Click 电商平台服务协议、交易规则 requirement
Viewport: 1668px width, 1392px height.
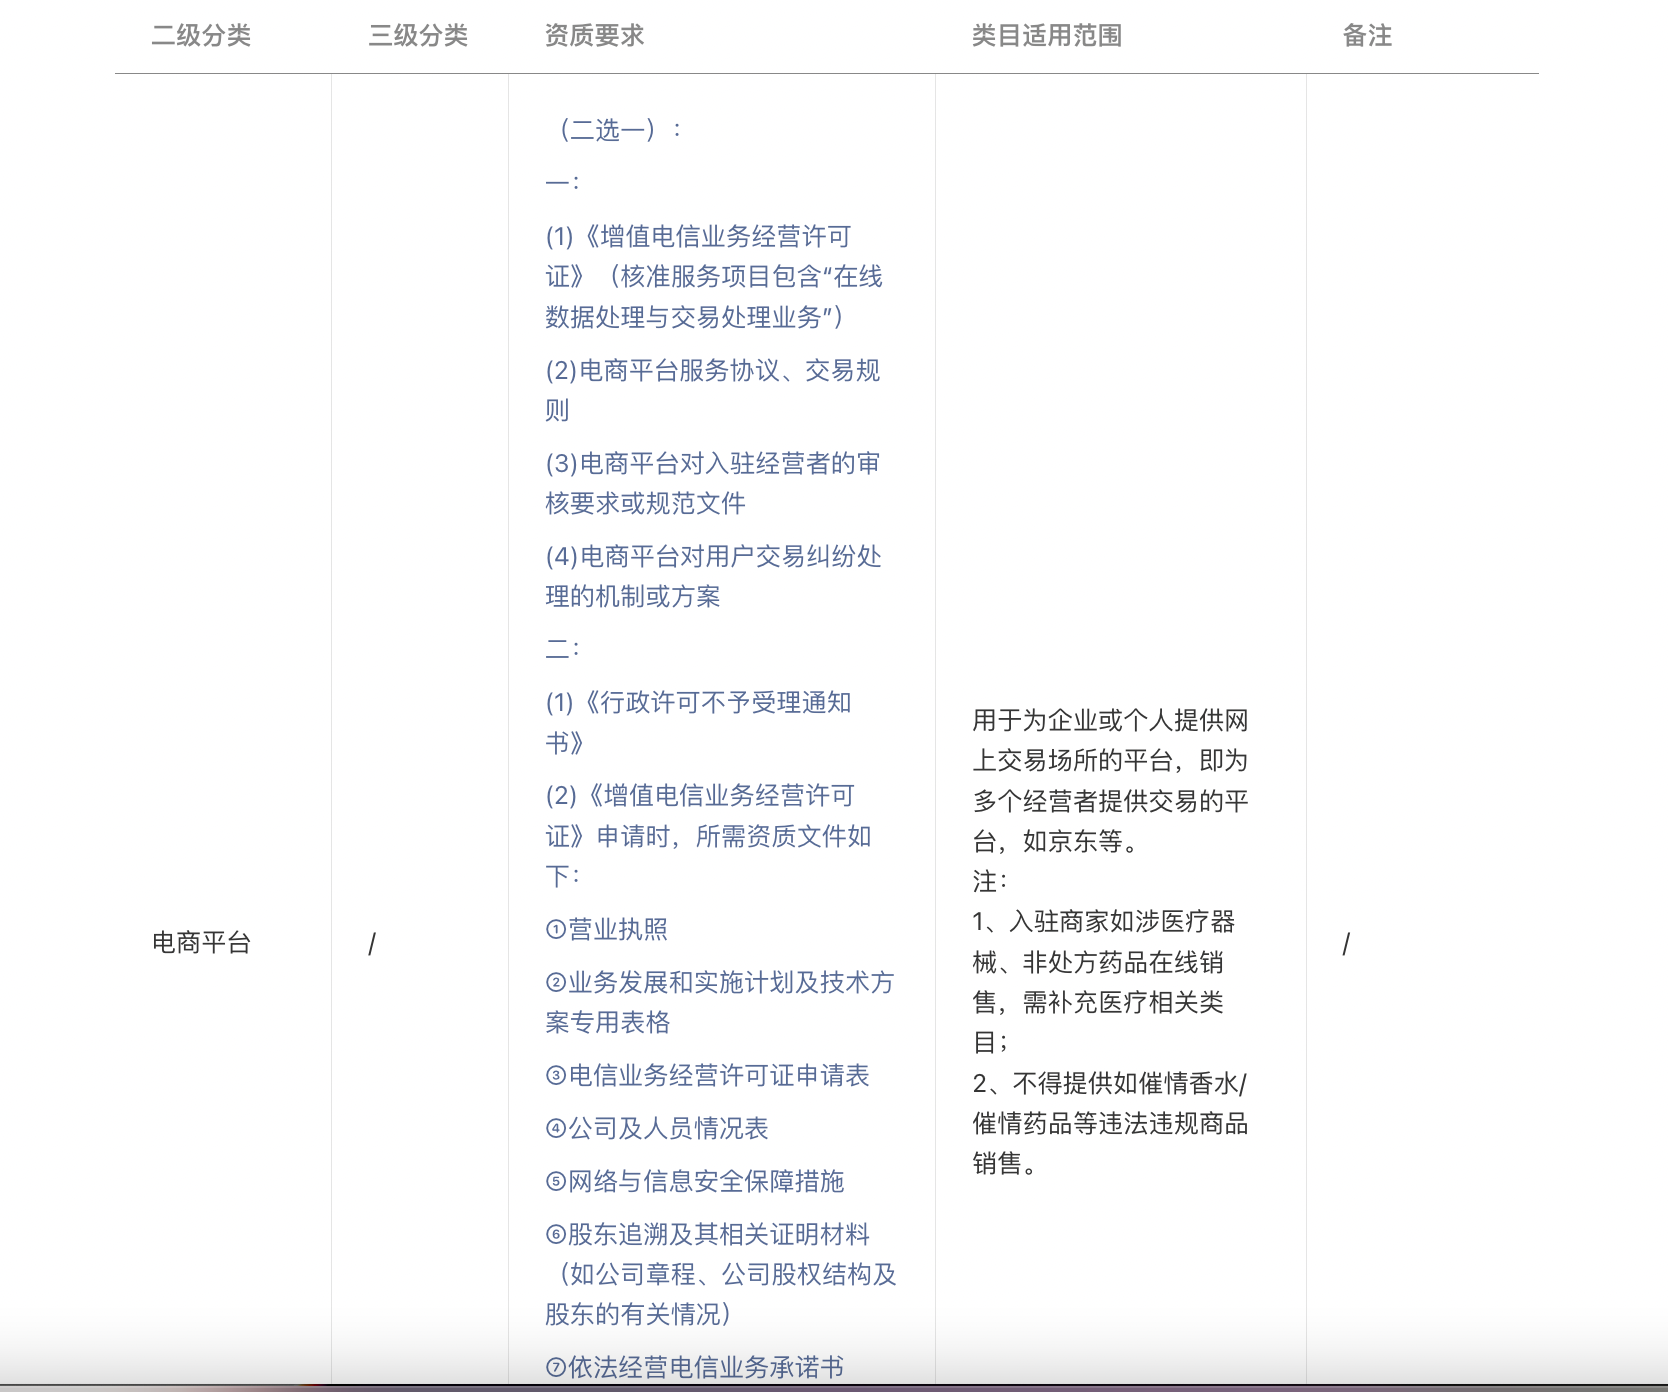pyautogui.click(x=713, y=390)
